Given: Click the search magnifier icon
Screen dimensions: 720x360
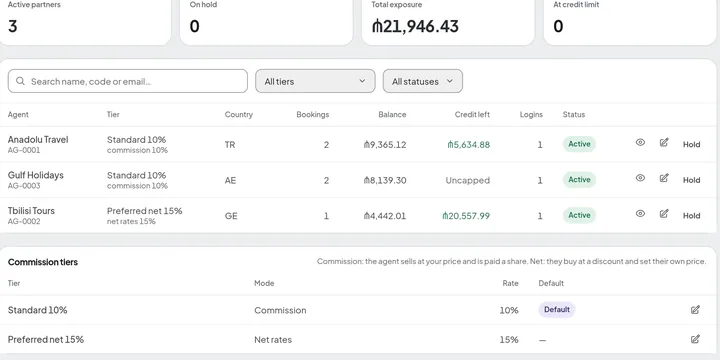Looking at the screenshot, I should click(x=20, y=81).
